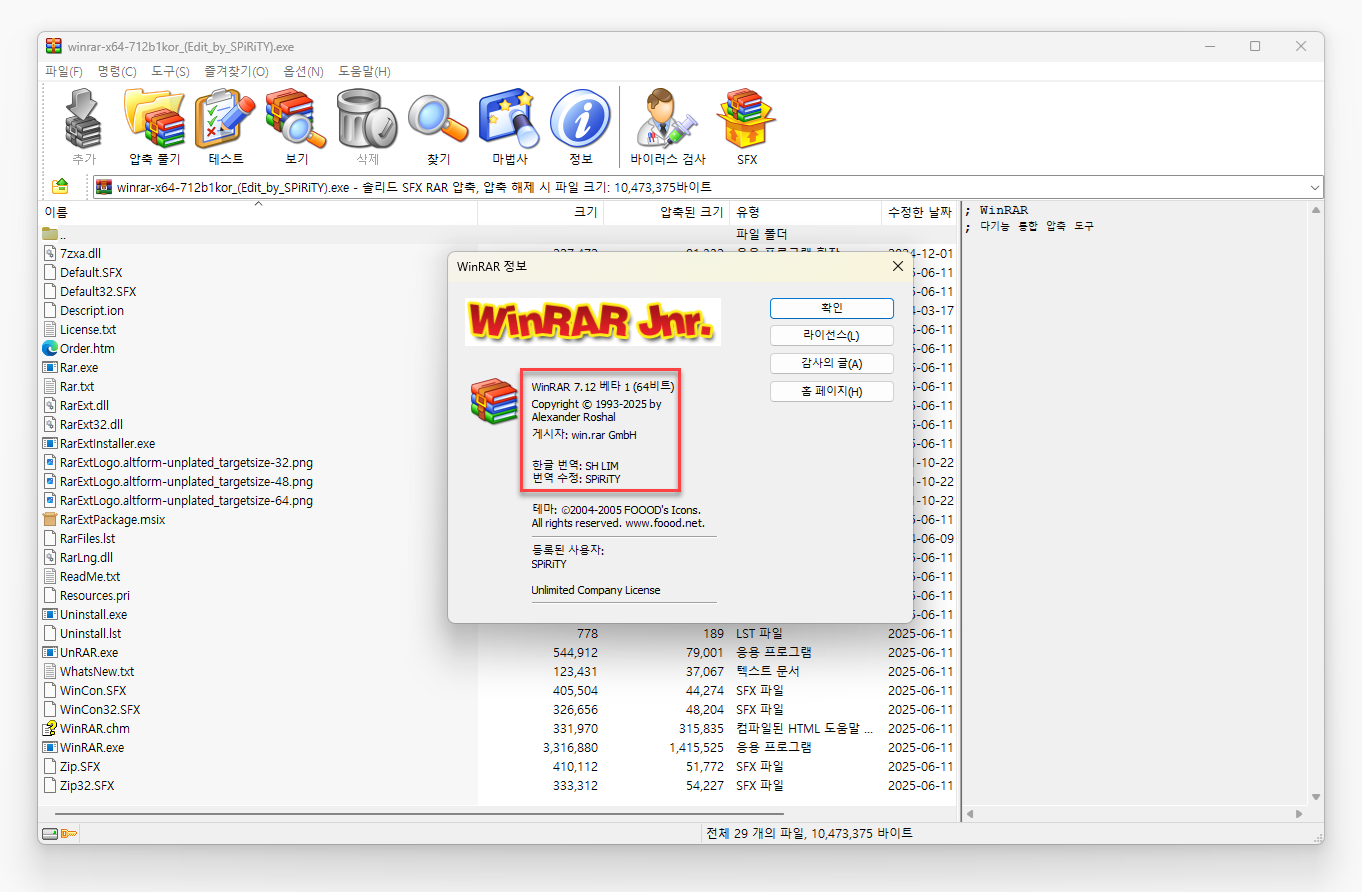The height and width of the screenshot is (892, 1362).
Task: Sort by 이름 column header
Action: [259, 212]
